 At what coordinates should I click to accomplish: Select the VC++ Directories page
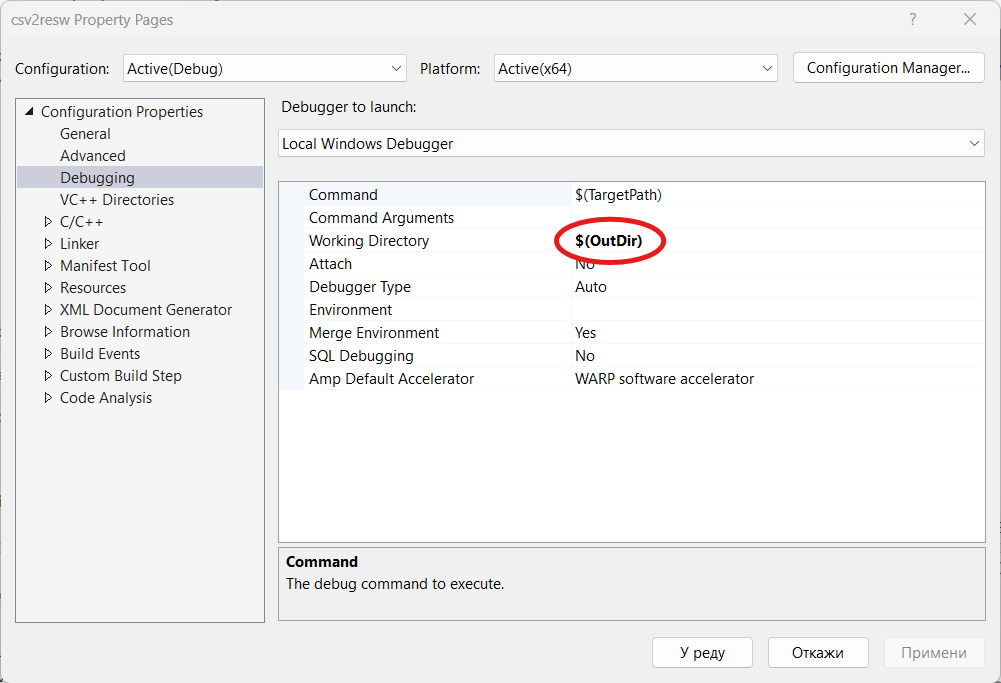[116, 200]
